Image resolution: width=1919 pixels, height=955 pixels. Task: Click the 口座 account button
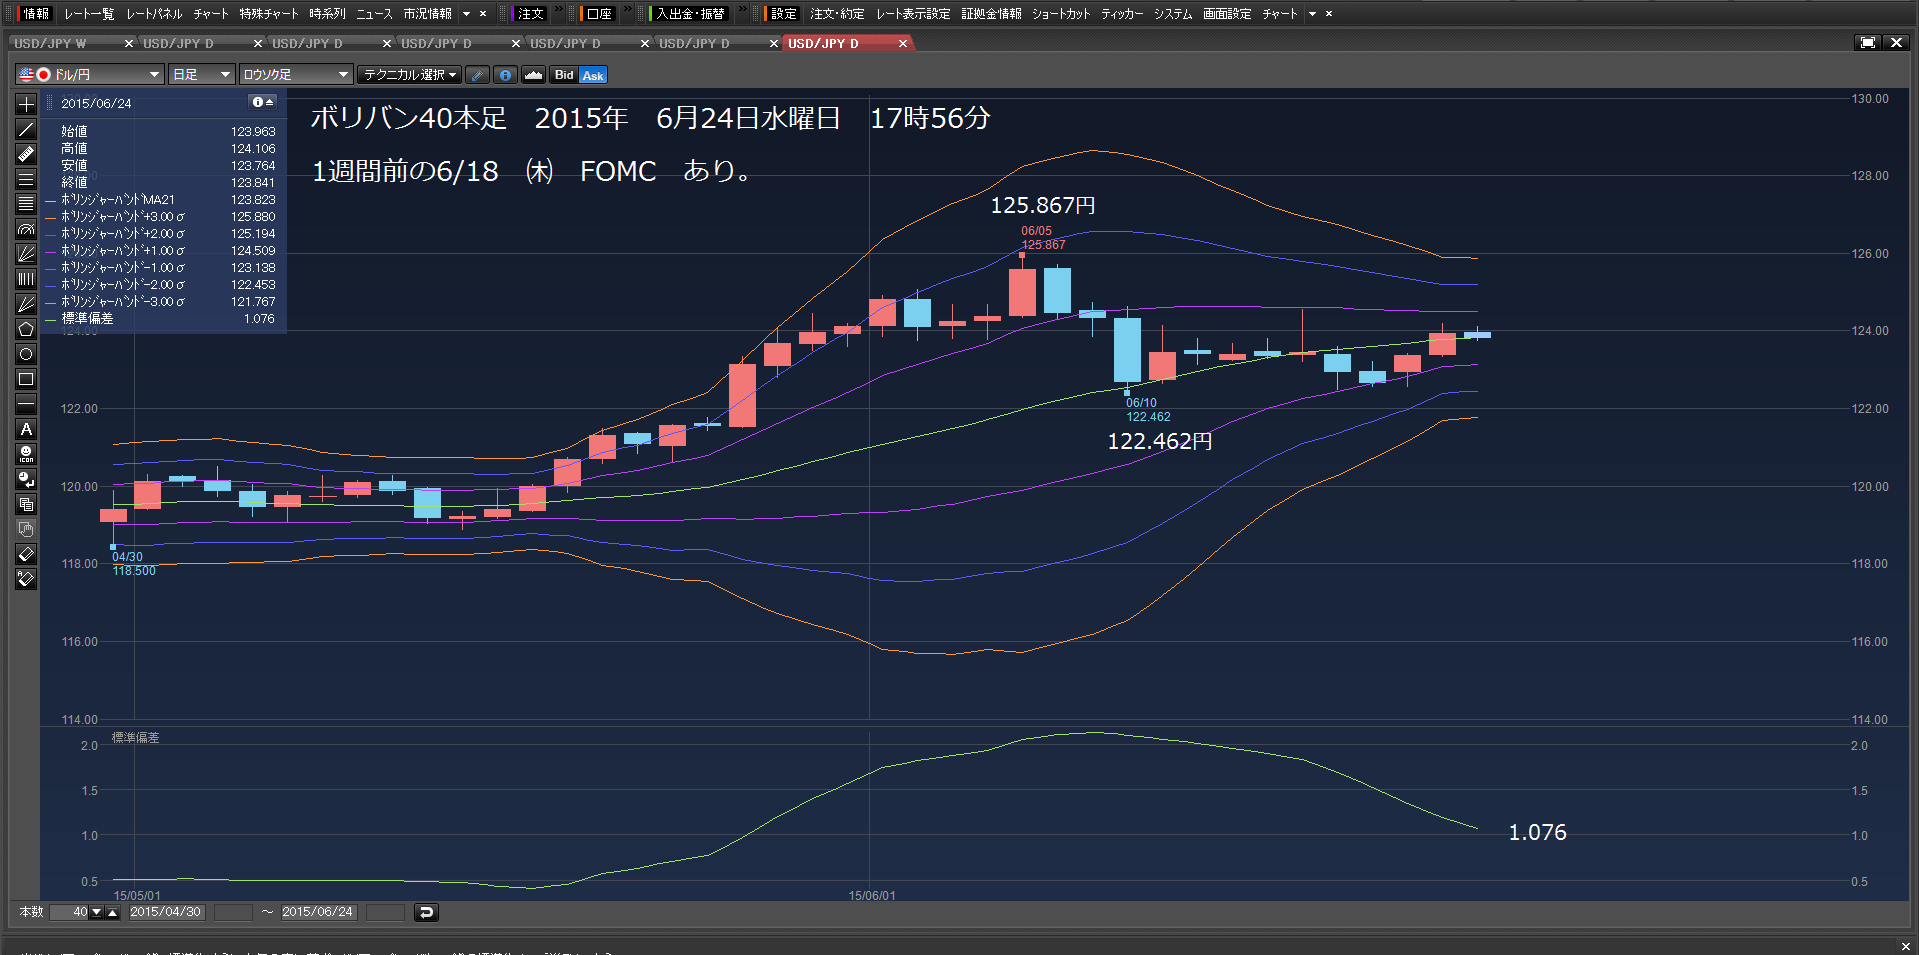pyautogui.click(x=597, y=14)
